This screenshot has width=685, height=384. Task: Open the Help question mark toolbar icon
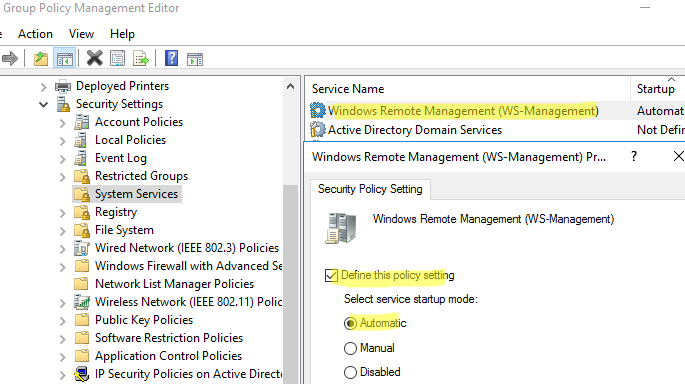click(x=171, y=58)
